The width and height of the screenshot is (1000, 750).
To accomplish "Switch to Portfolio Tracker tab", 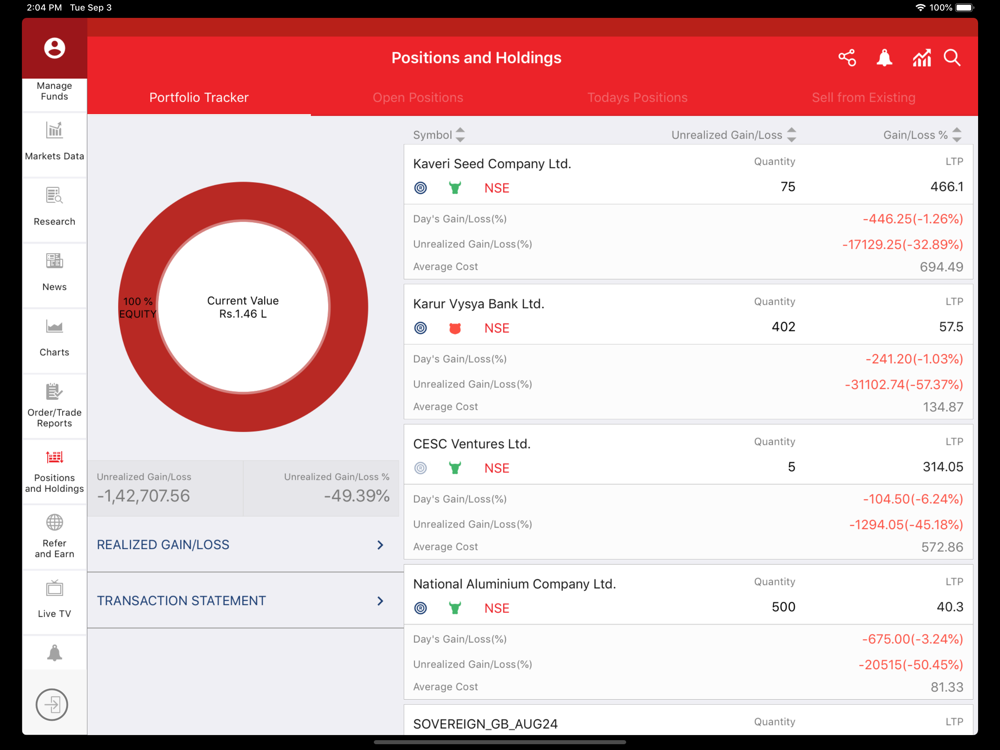I will click(199, 98).
